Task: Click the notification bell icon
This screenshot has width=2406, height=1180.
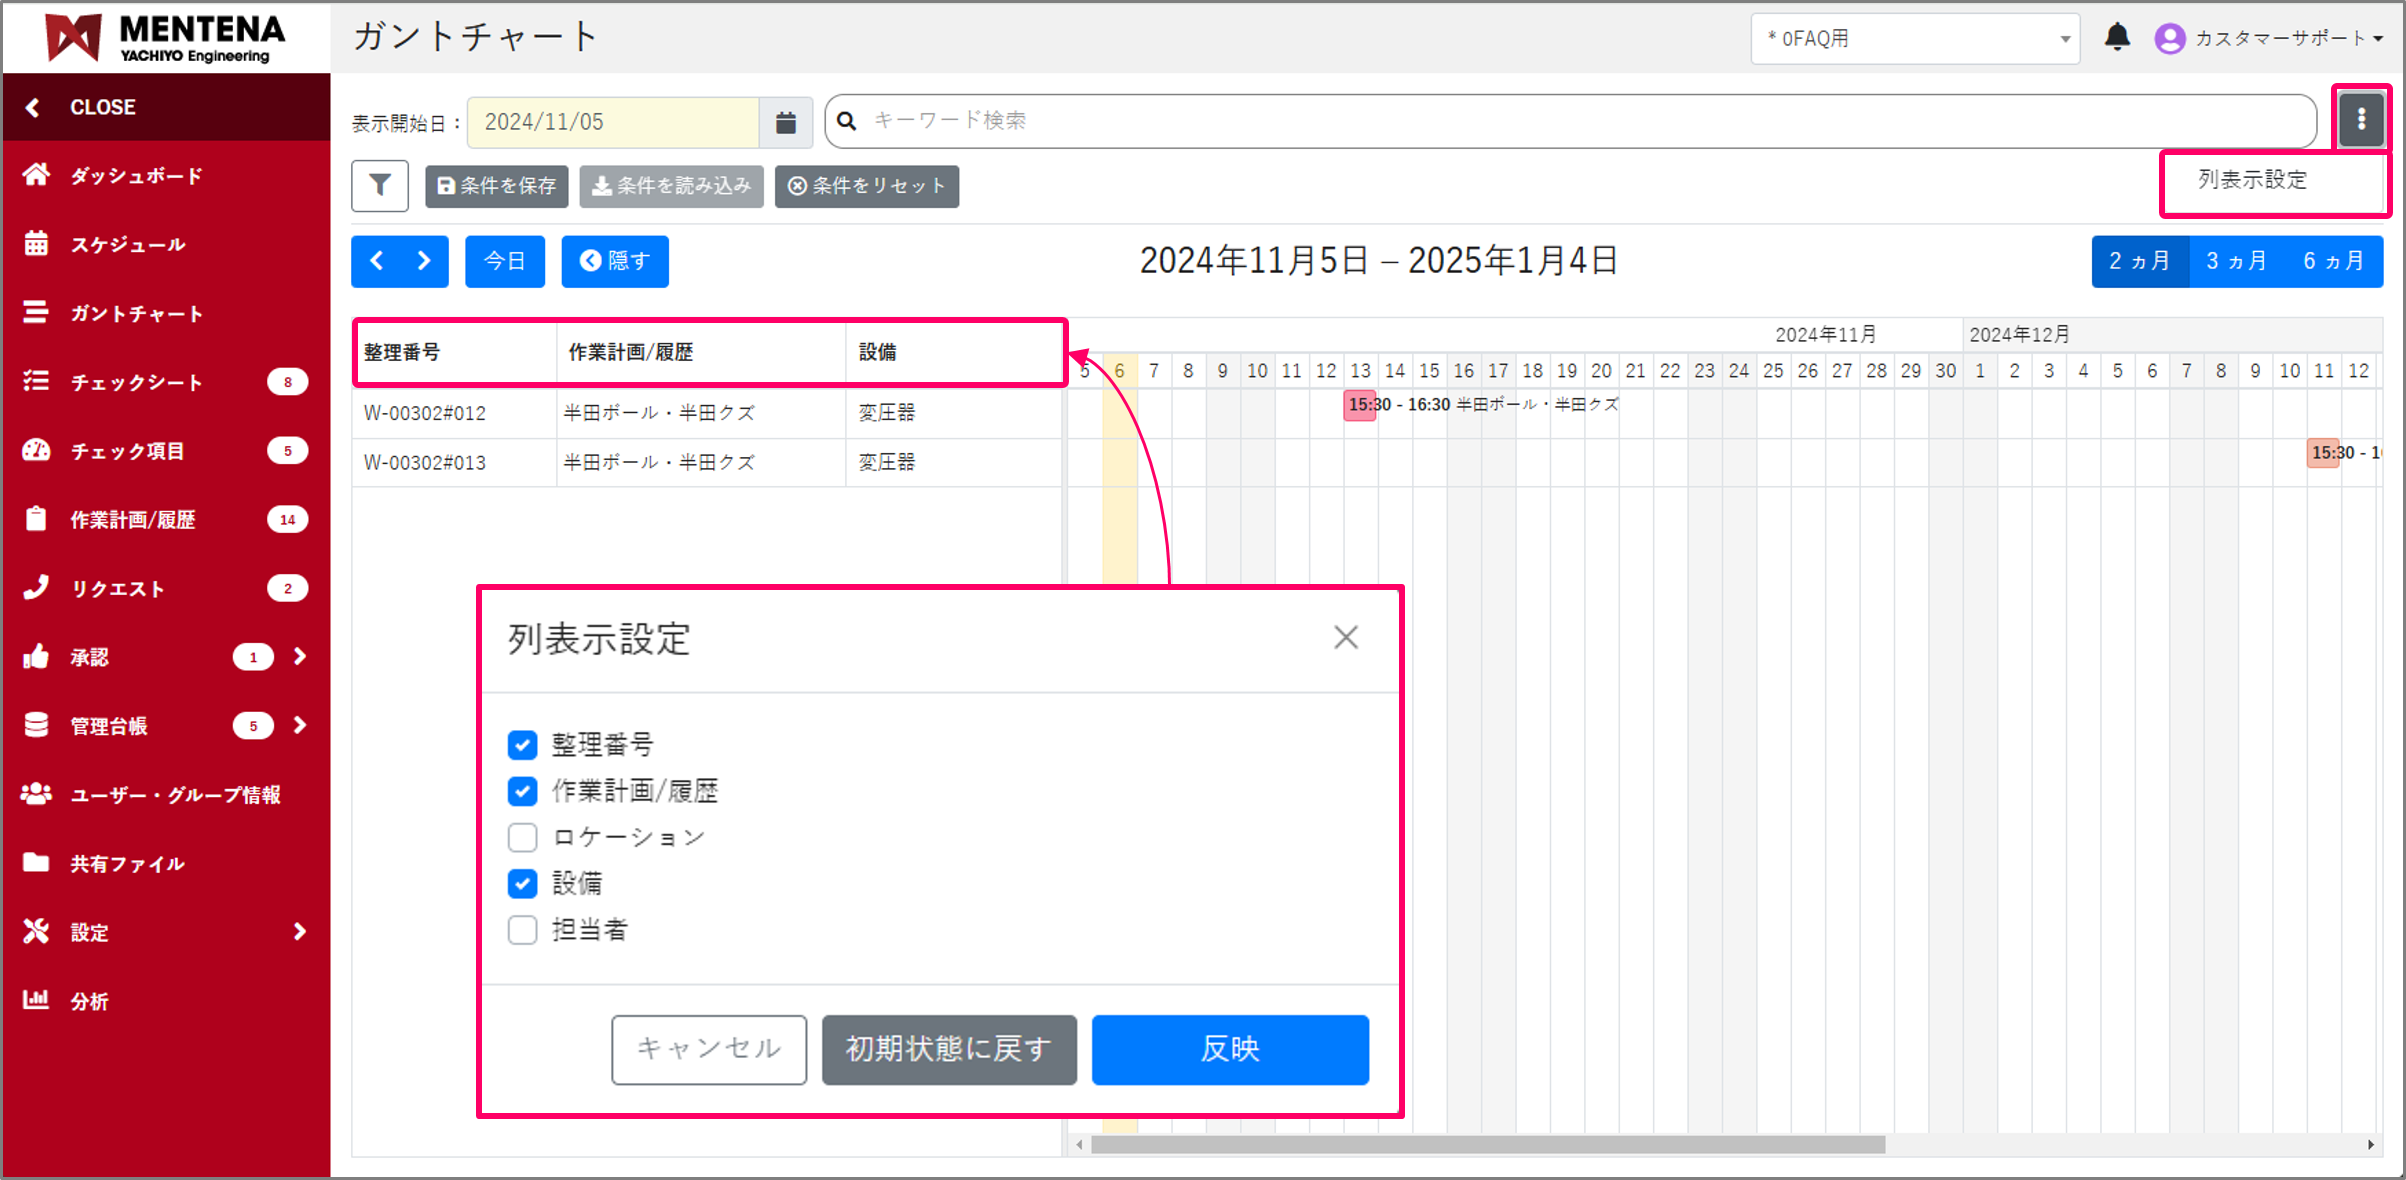Action: [2116, 38]
